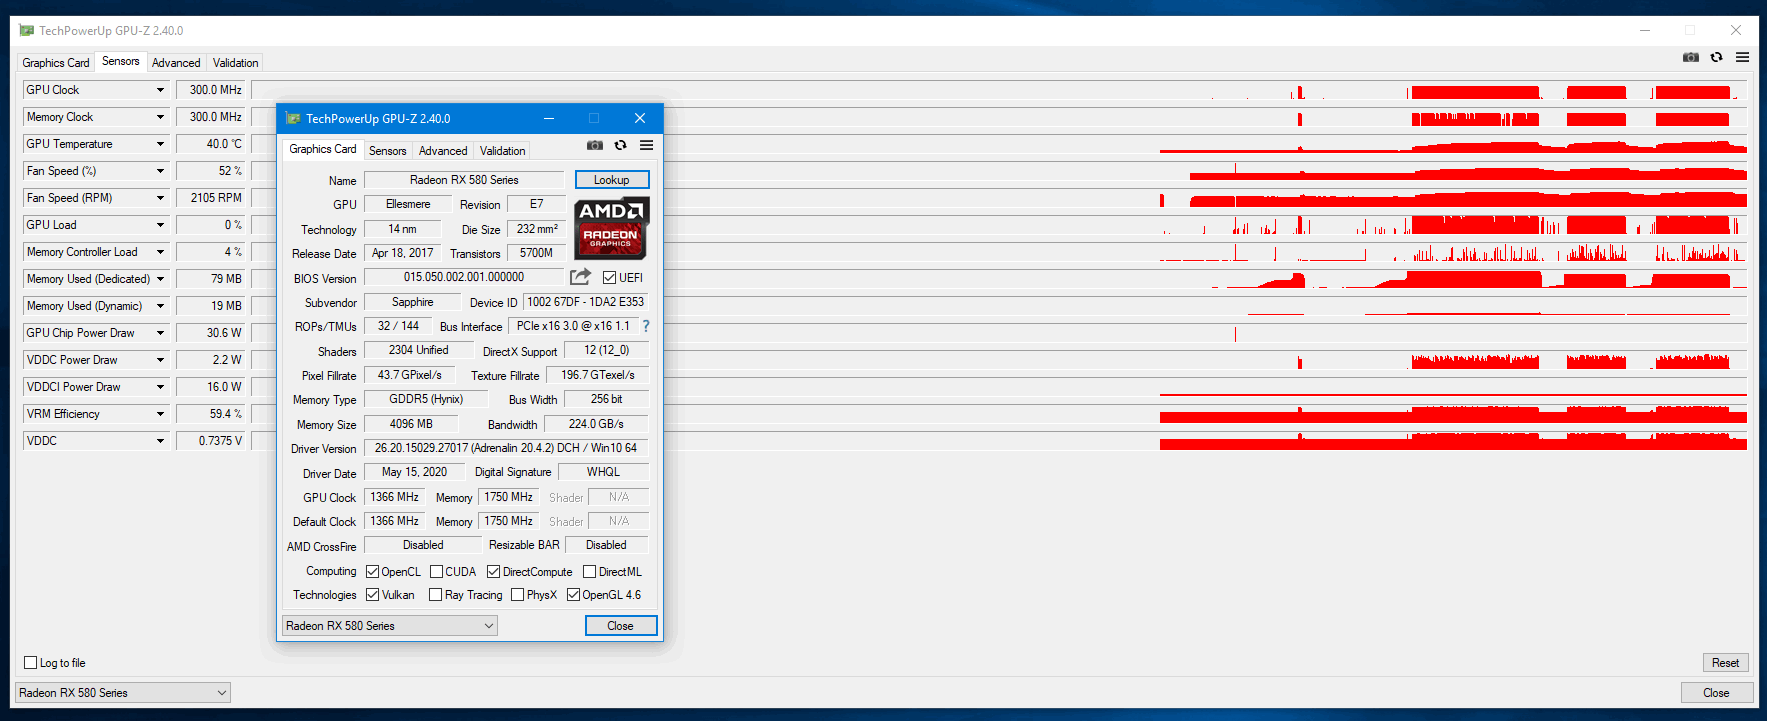Click the Radeon RX 580 Series name field
Viewport: 1767px width, 721px height.
464,180
